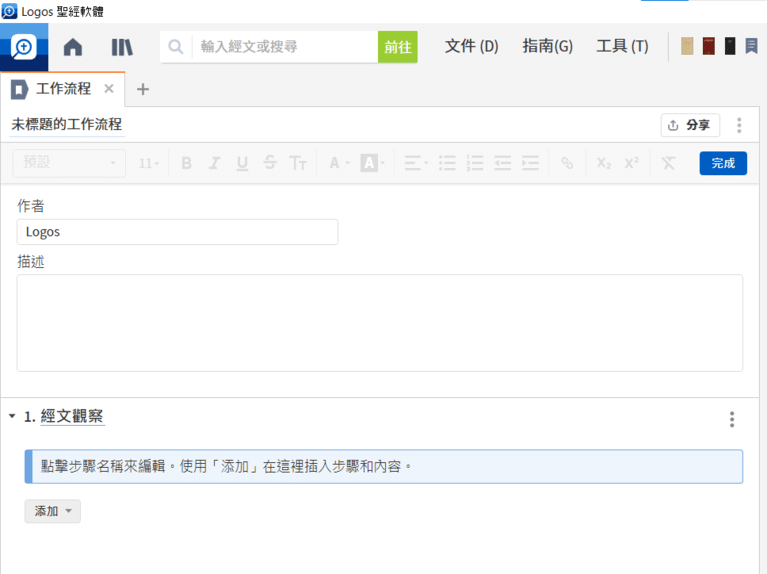Open the dark red book shortcut

(x=709, y=46)
